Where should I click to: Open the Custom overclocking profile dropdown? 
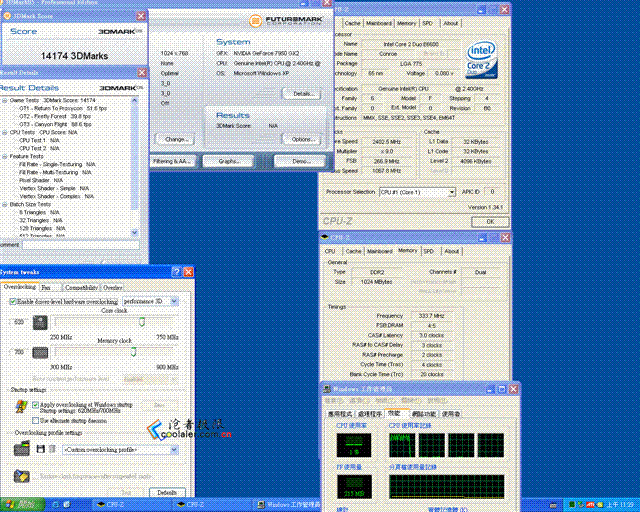[x=120, y=450]
